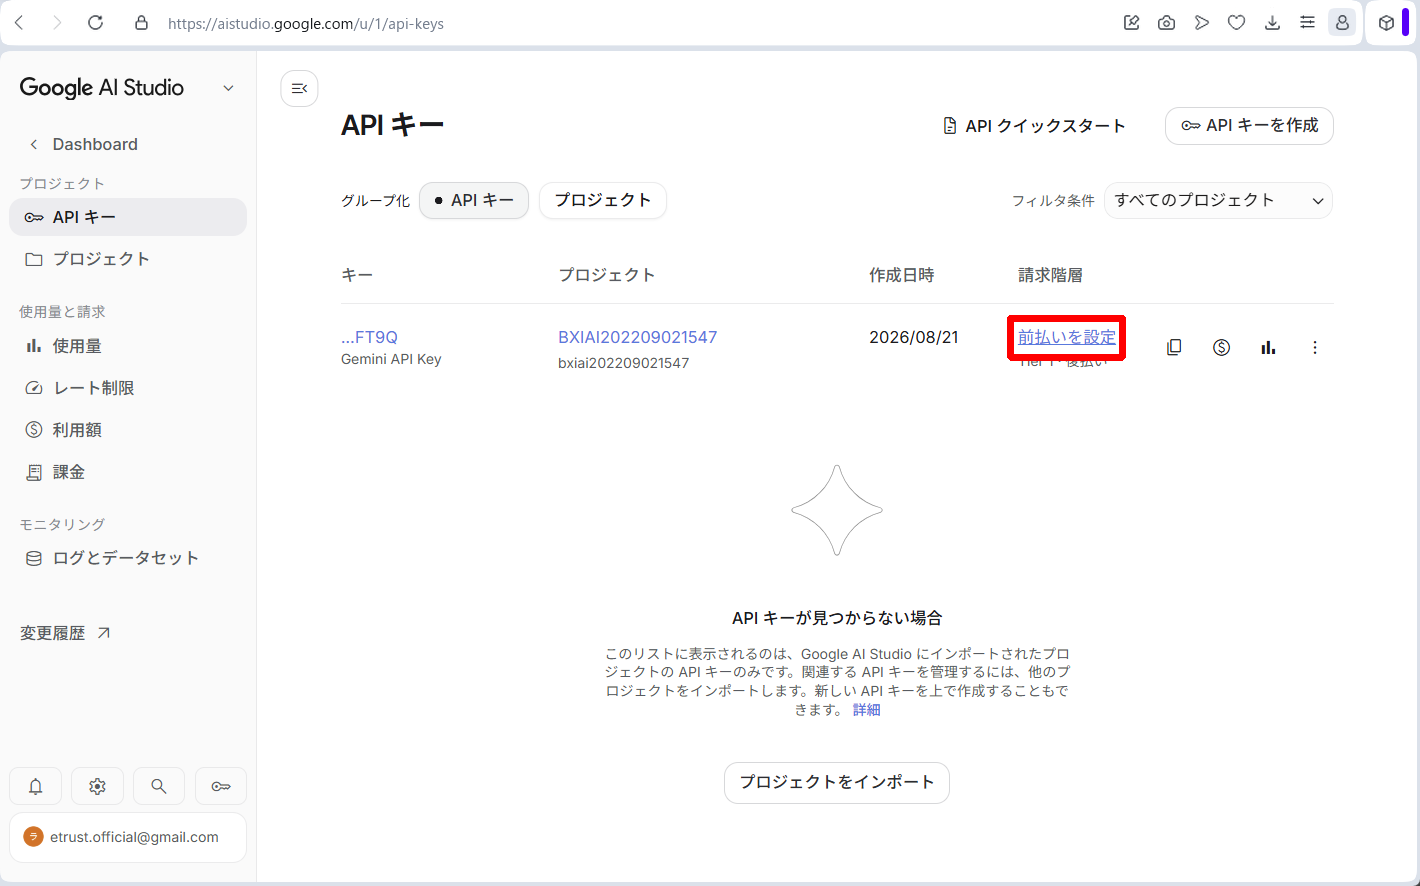Screen dimensions: 1420x886
Task: Click the キー column header
Action: click(357, 275)
